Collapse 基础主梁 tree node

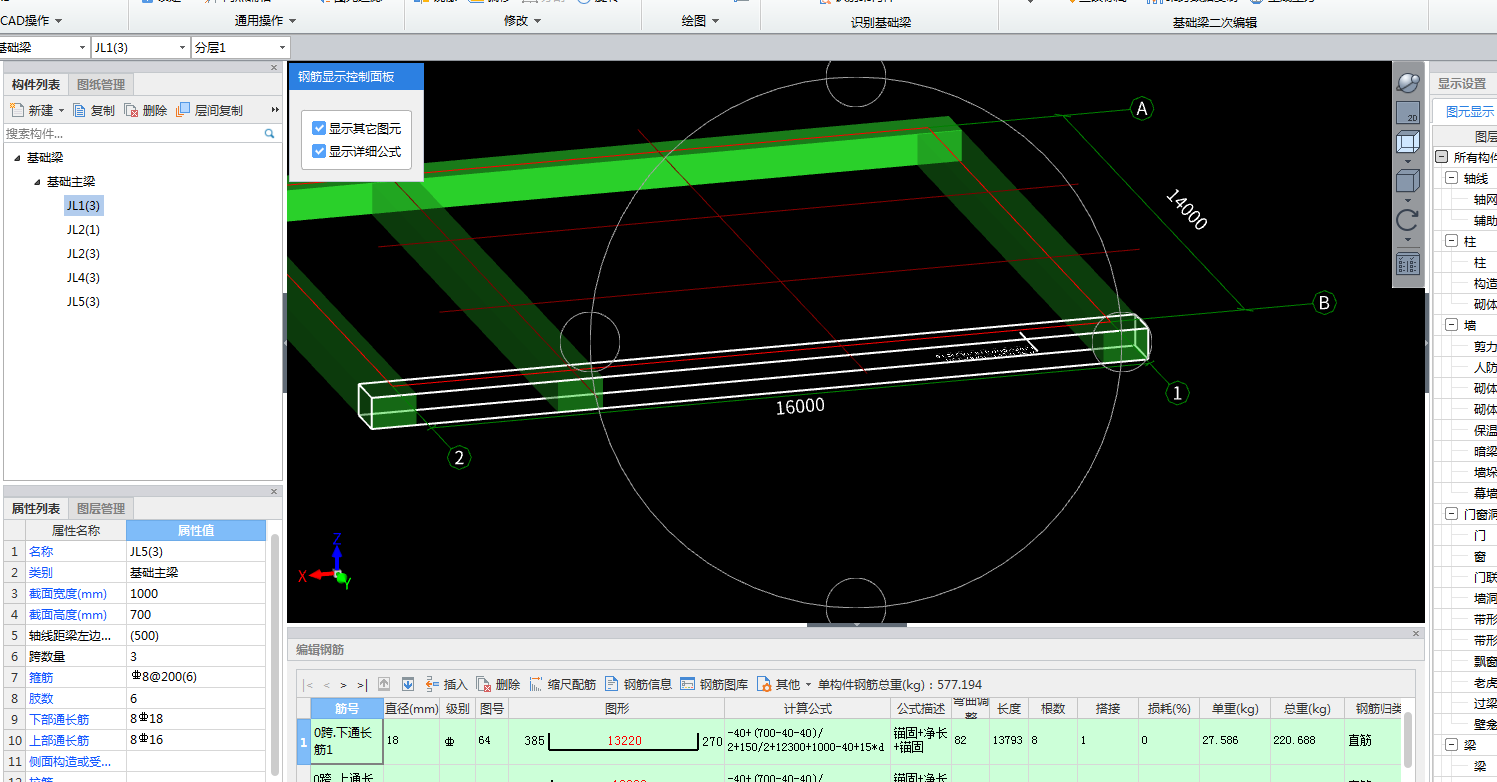(37, 182)
